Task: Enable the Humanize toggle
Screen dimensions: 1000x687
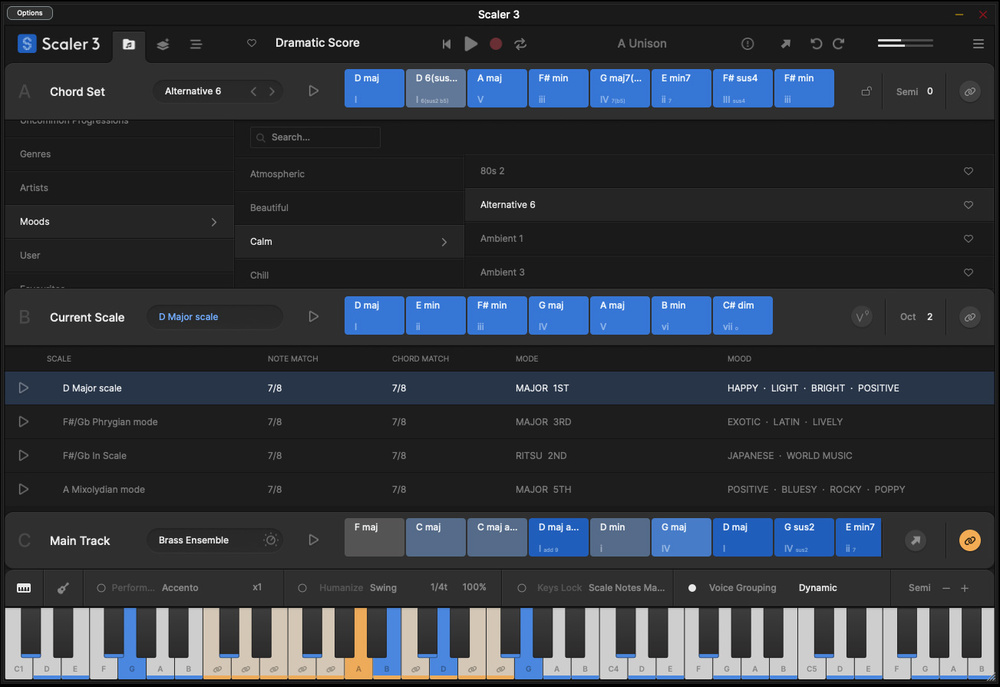Action: click(x=303, y=588)
